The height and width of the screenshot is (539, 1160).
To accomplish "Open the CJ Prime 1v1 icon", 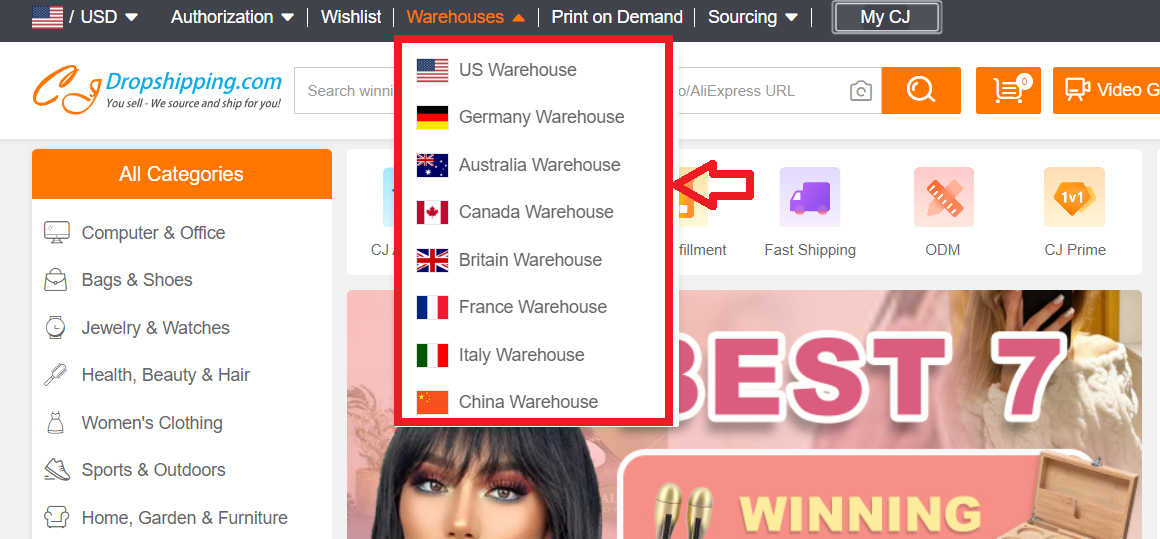I will coord(1074,197).
